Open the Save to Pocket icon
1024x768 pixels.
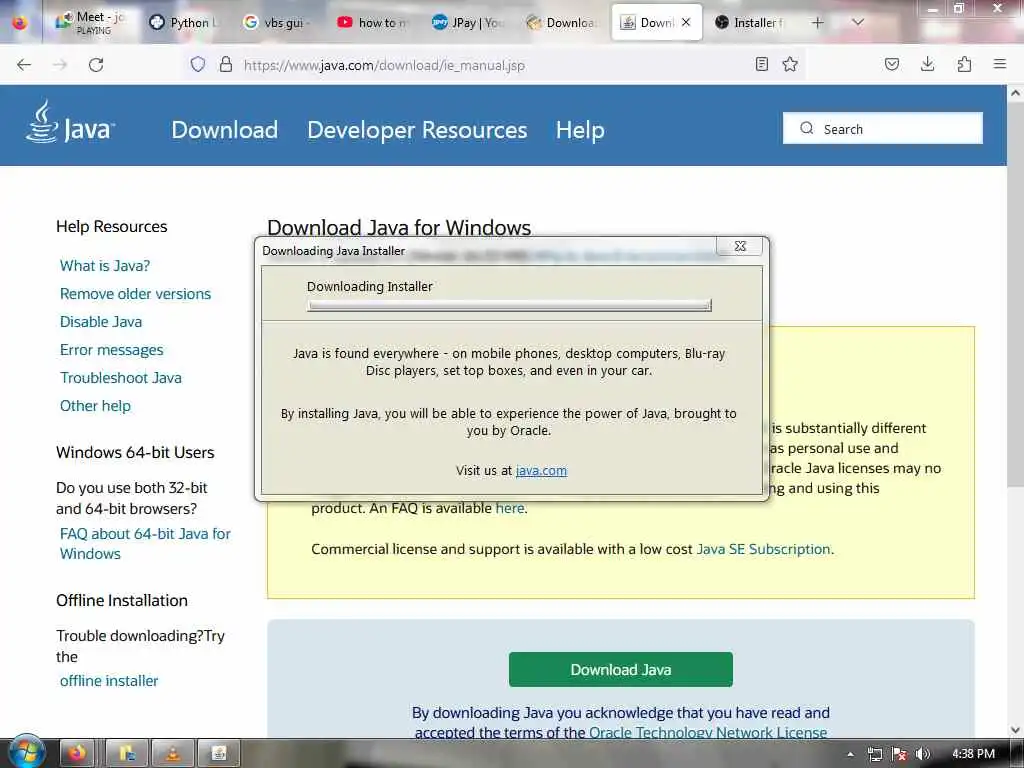tap(892, 64)
